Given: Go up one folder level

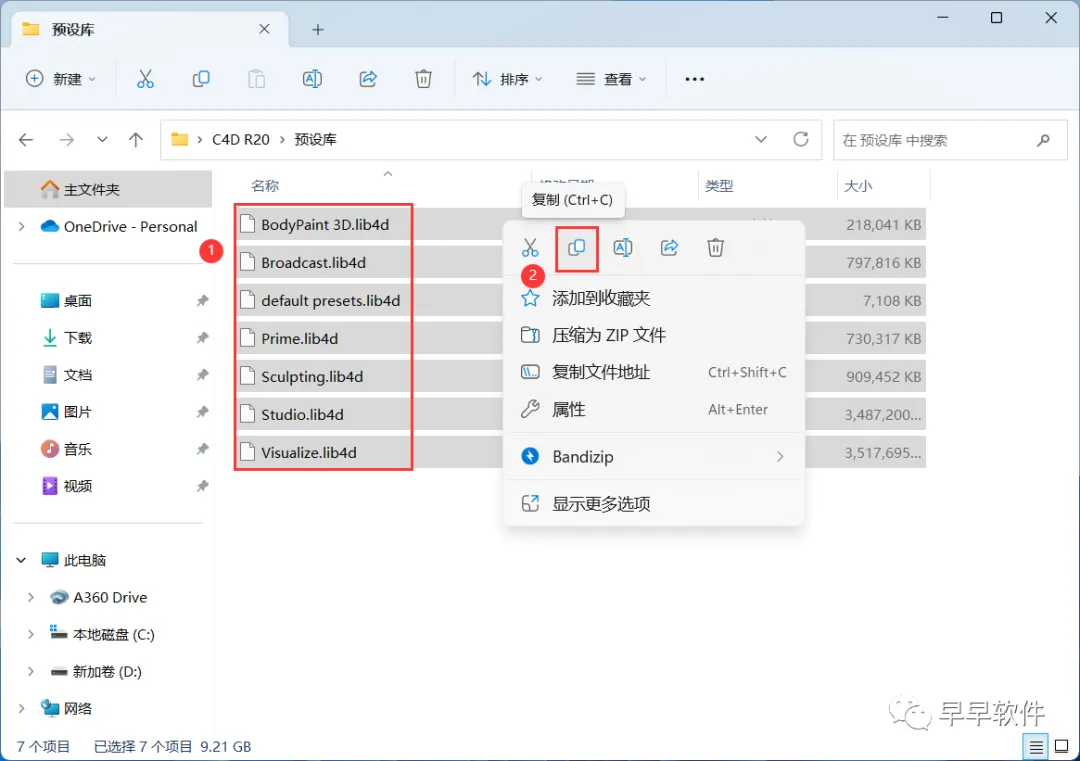Looking at the screenshot, I should tap(136, 140).
